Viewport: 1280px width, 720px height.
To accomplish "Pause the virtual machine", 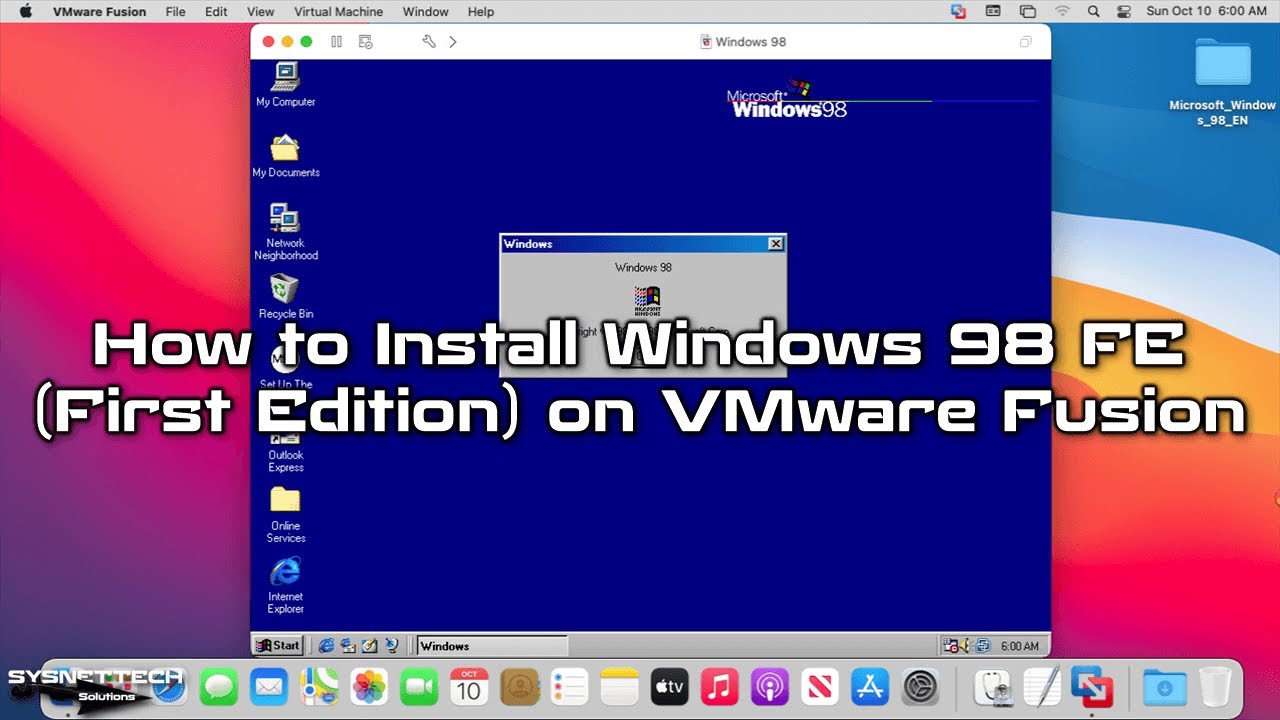I will coord(336,42).
